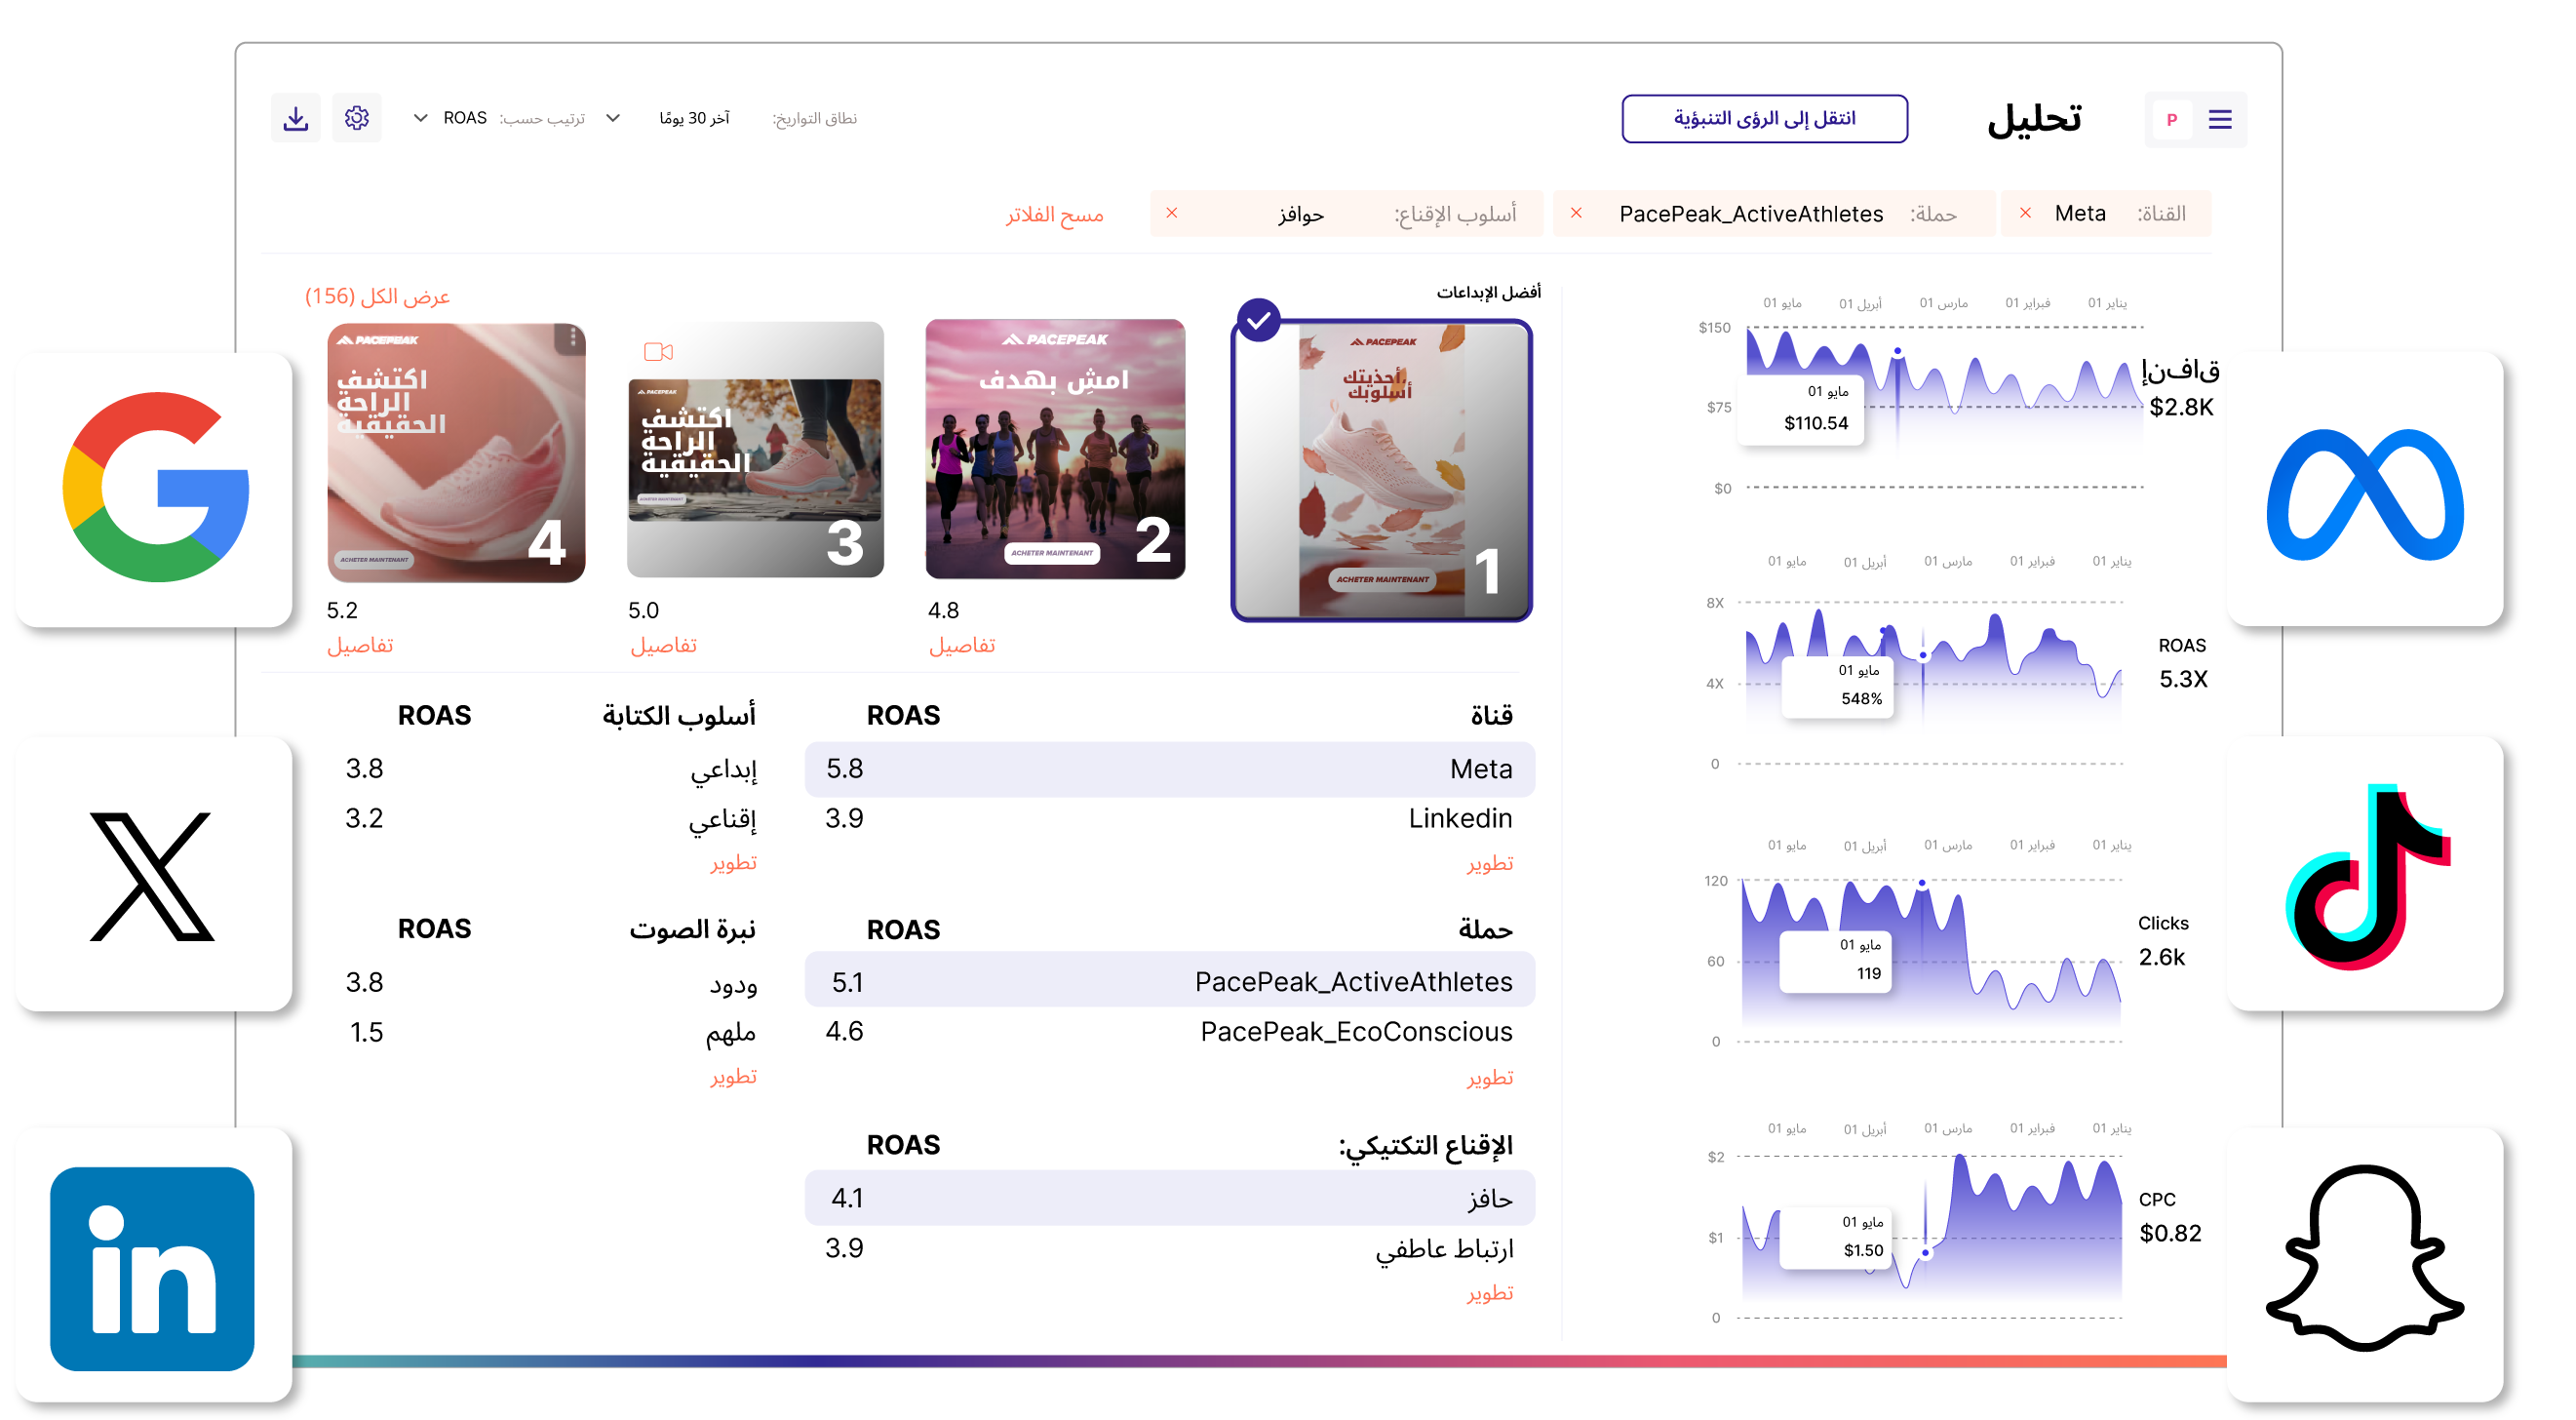Image resolution: width=2576 pixels, height=1420 pixels.
Task: Click the Meta infinity logo tile
Action: tap(2365, 489)
